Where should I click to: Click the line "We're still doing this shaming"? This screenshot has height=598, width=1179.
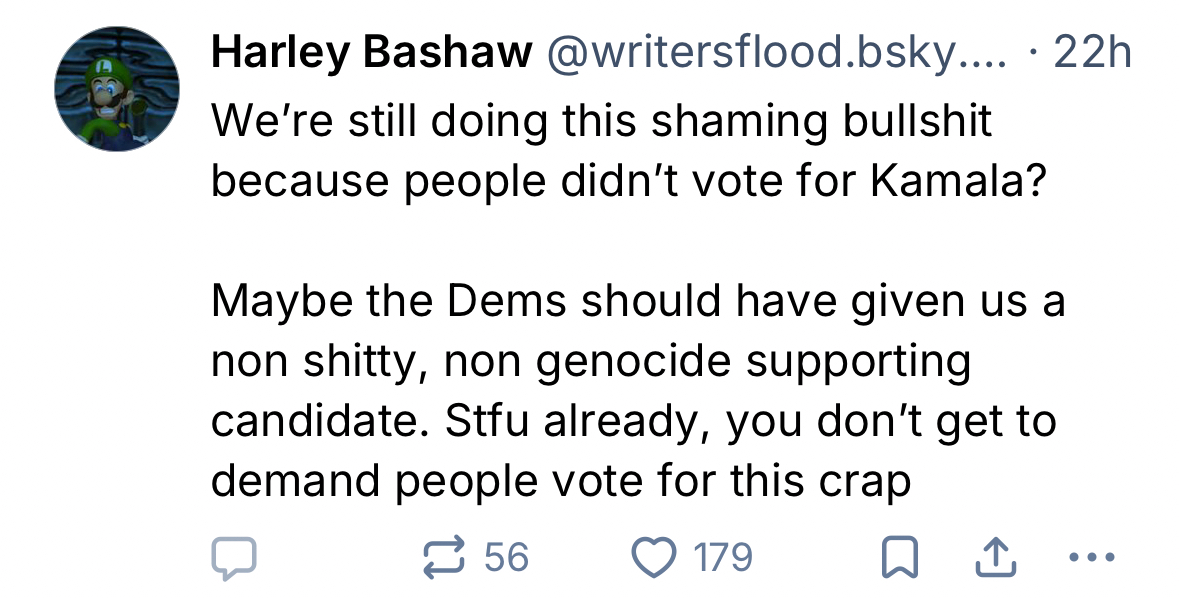click(x=602, y=122)
